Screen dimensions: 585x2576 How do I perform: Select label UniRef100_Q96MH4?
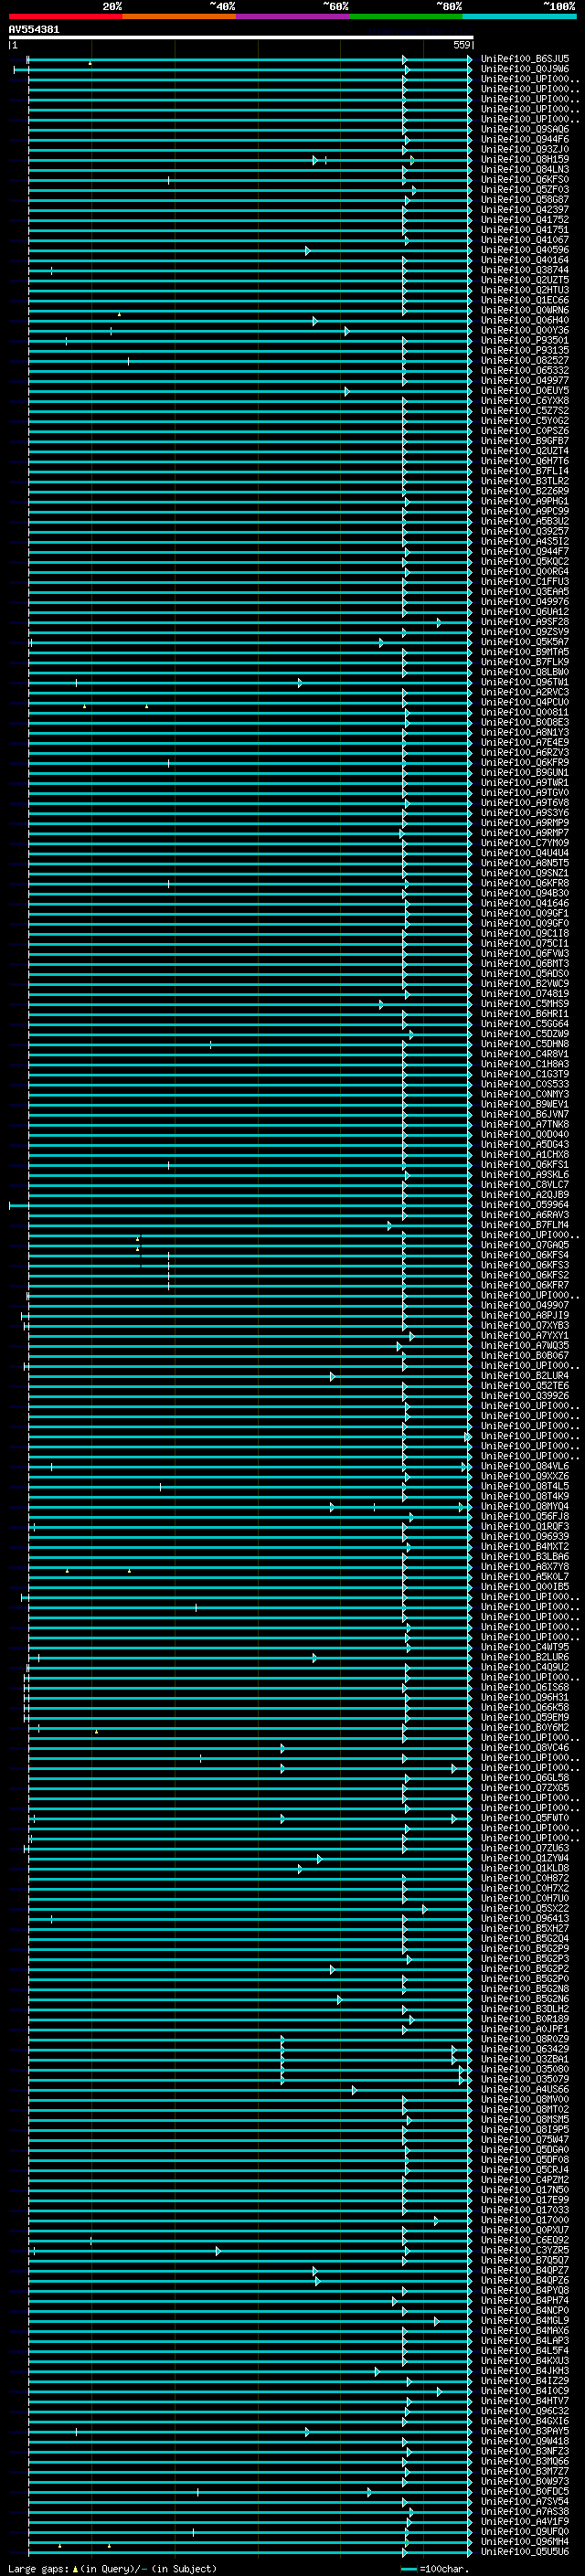pos(525,2541)
